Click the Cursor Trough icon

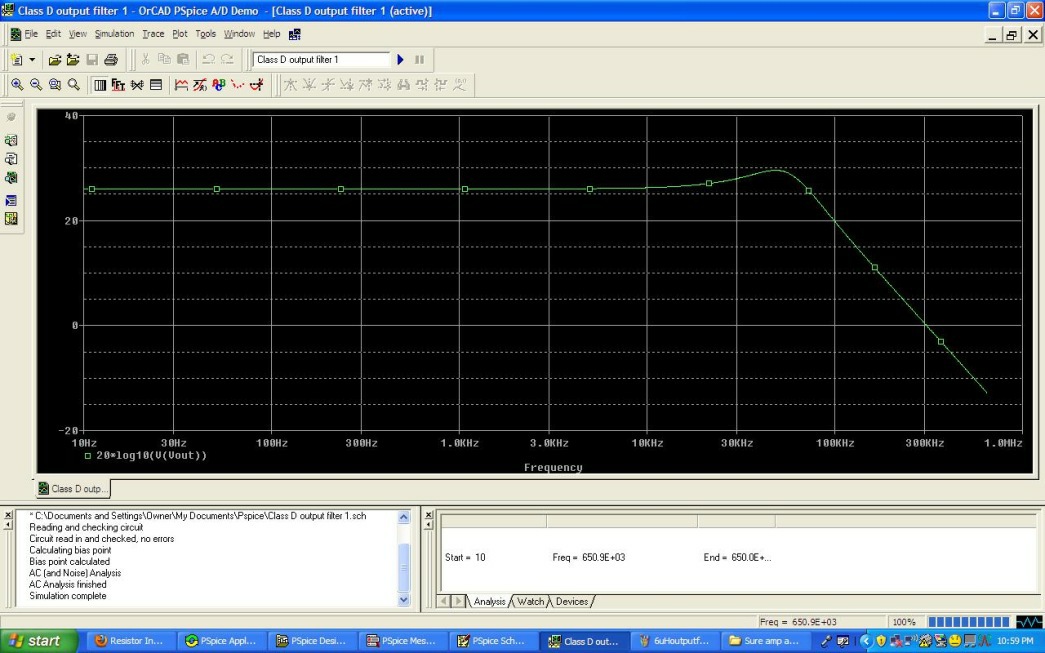click(309, 85)
